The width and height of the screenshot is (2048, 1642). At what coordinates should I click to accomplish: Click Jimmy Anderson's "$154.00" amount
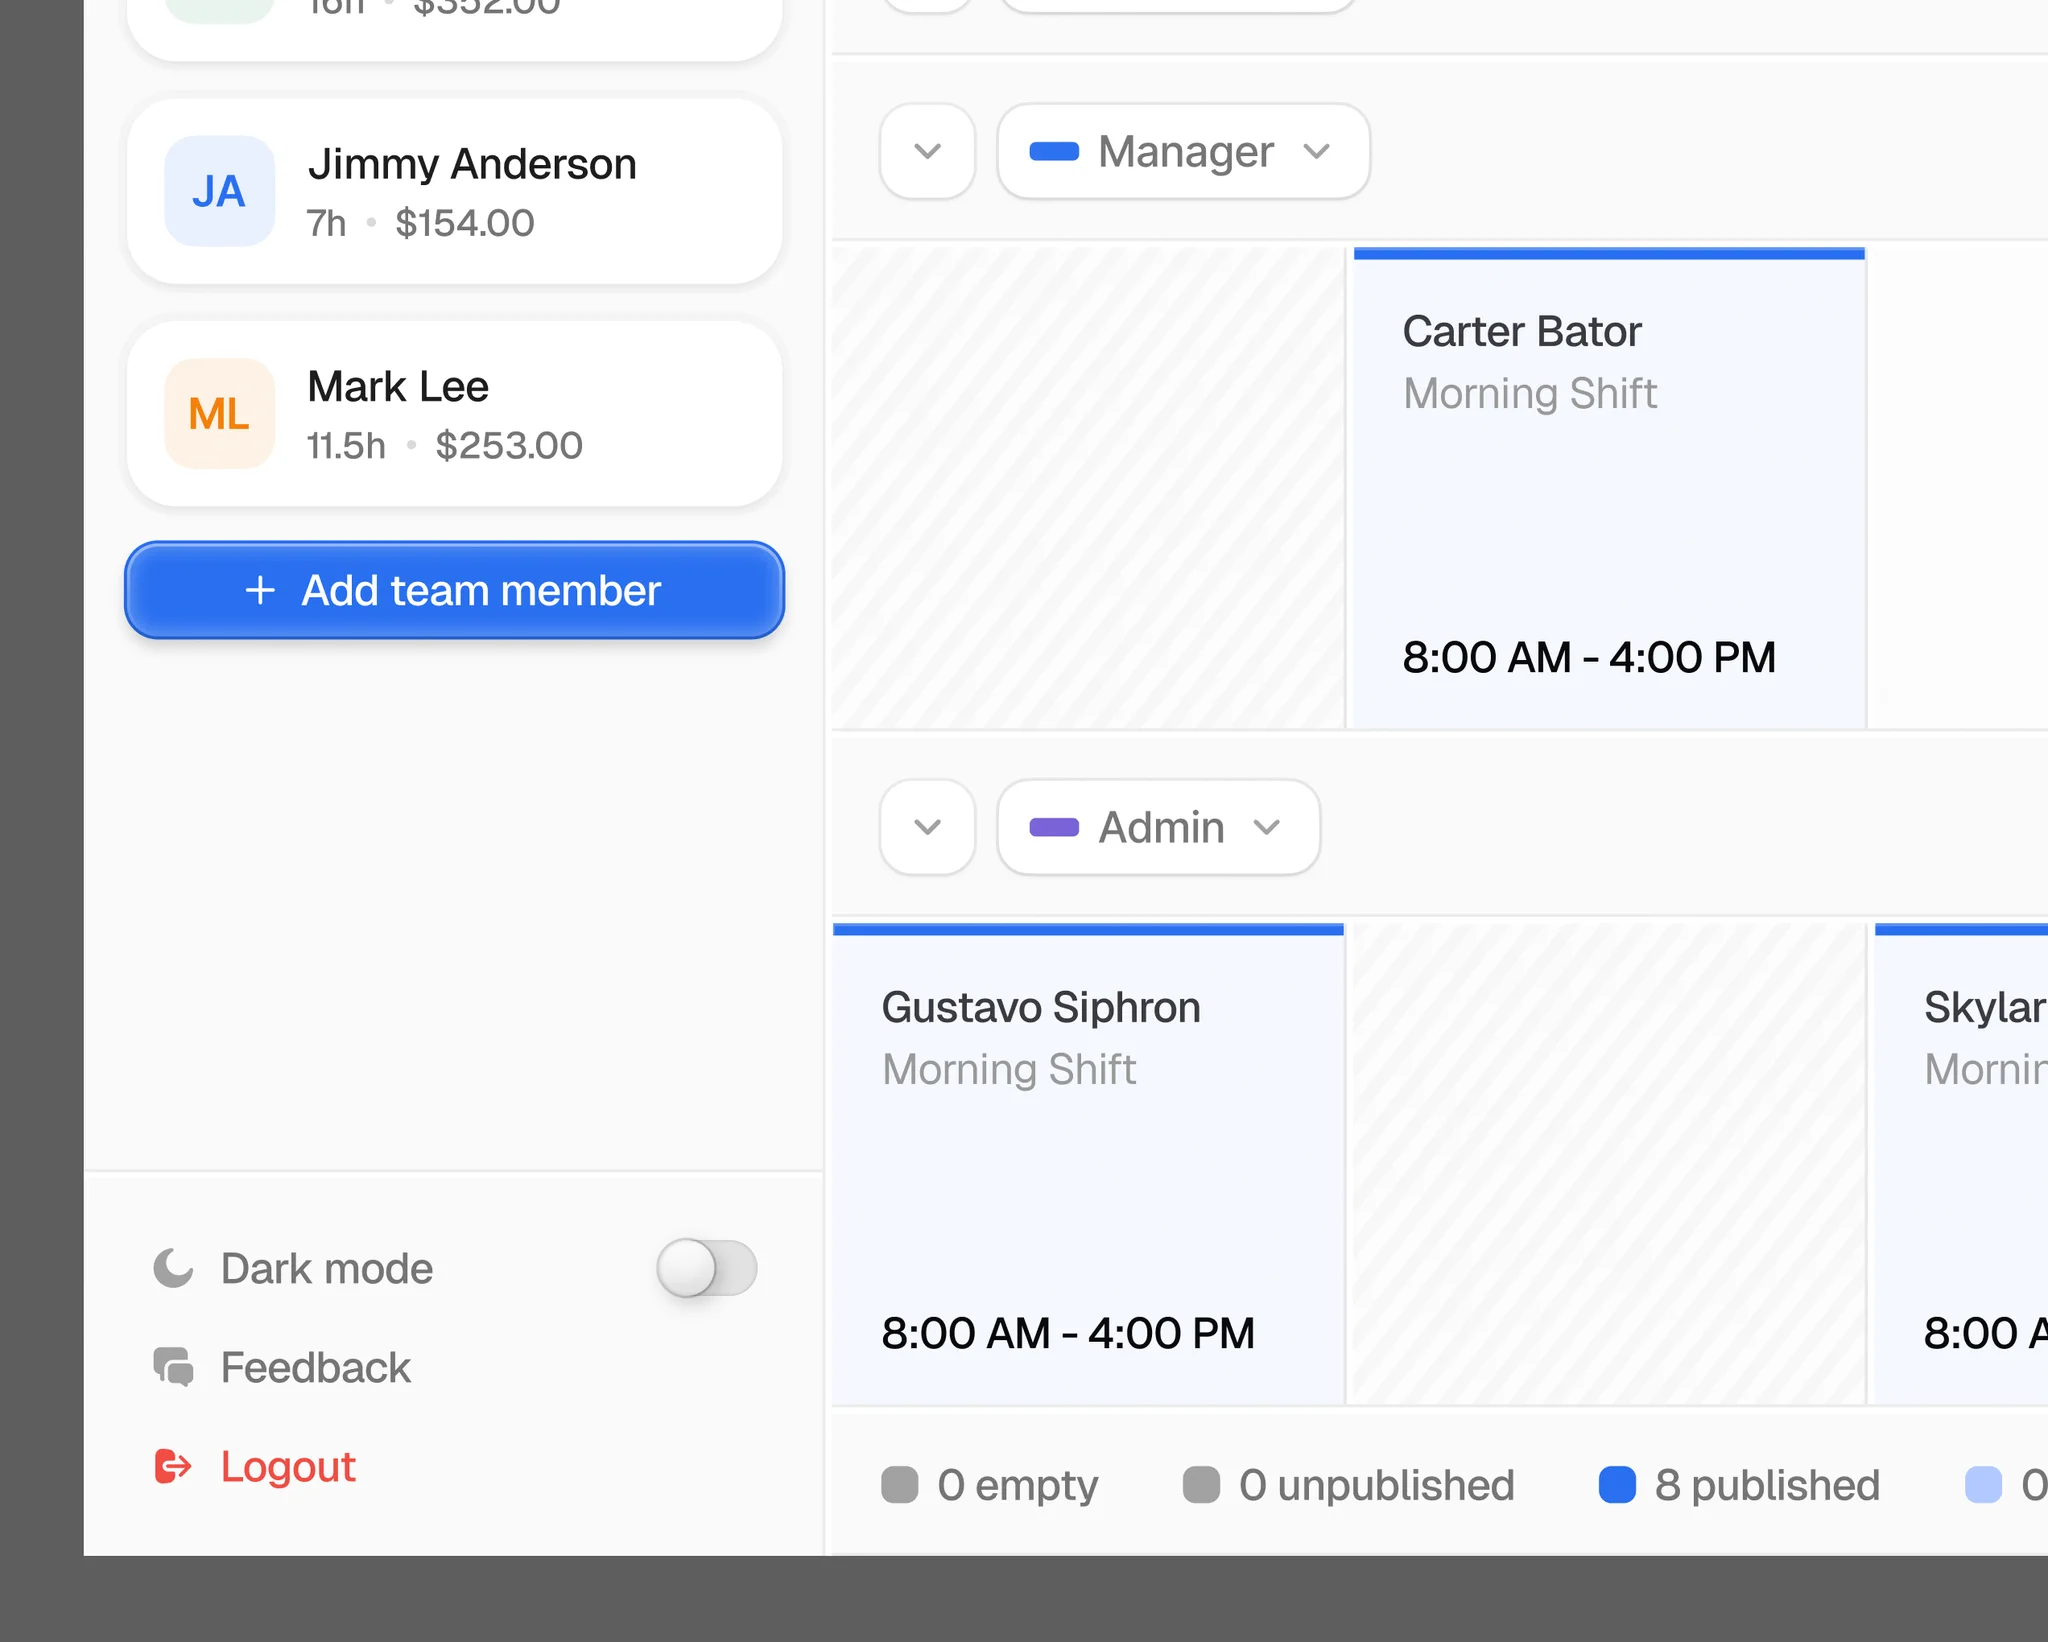click(x=465, y=223)
